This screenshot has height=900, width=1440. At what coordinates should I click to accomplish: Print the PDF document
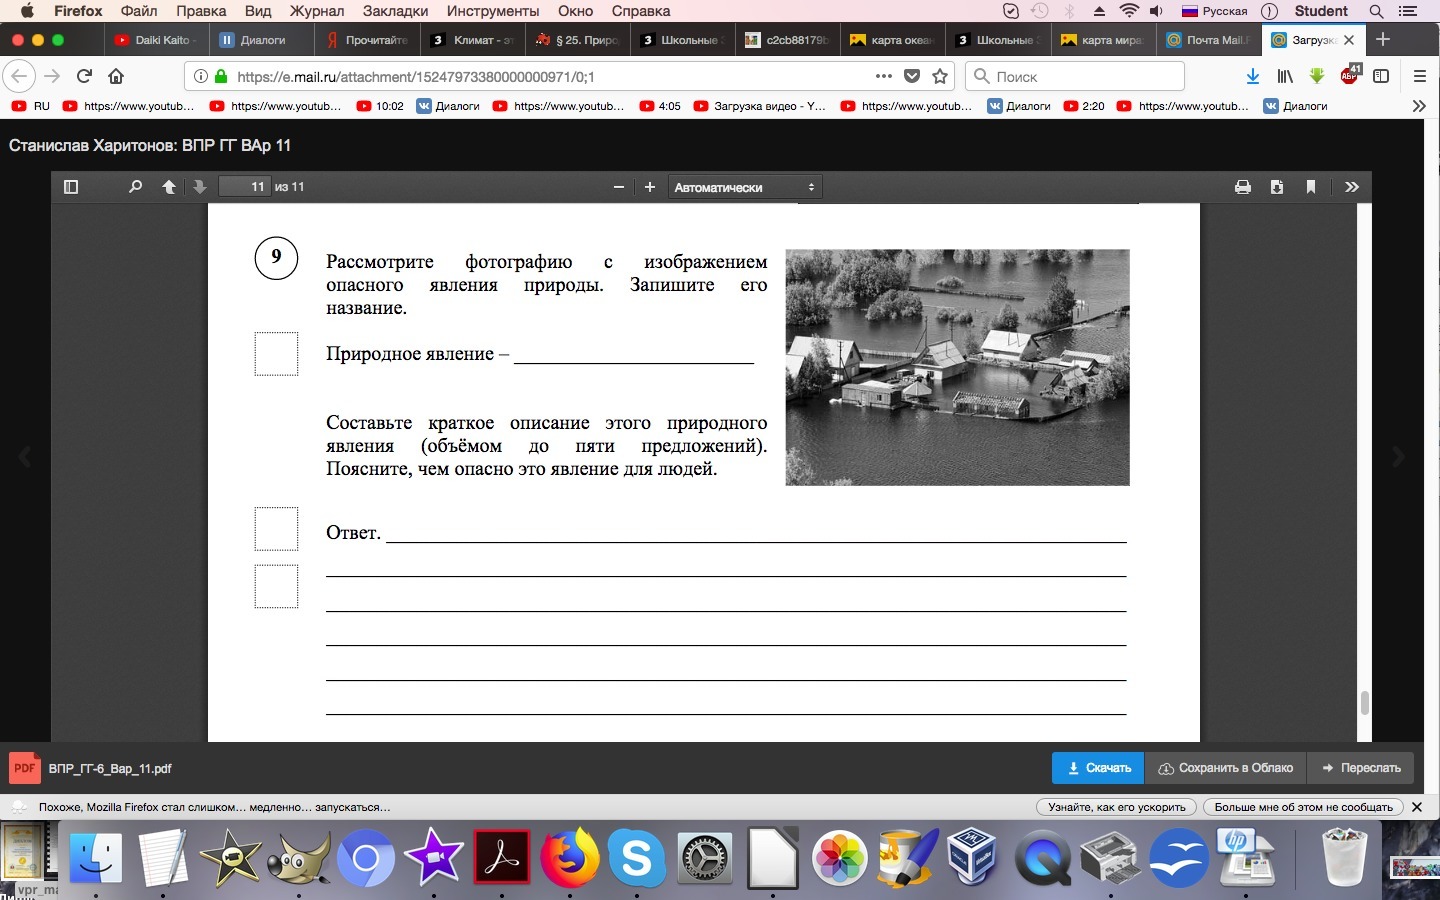pyautogui.click(x=1243, y=187)
